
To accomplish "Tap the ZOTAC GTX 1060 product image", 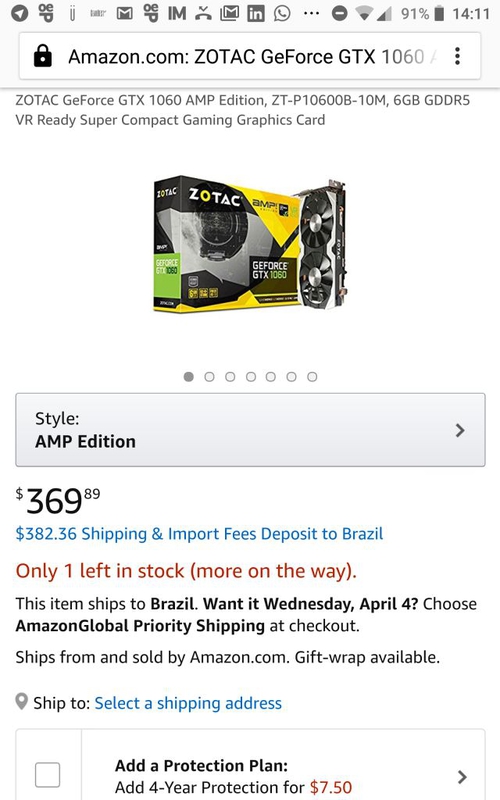I will pyautogui.click(x=250, y=244).
